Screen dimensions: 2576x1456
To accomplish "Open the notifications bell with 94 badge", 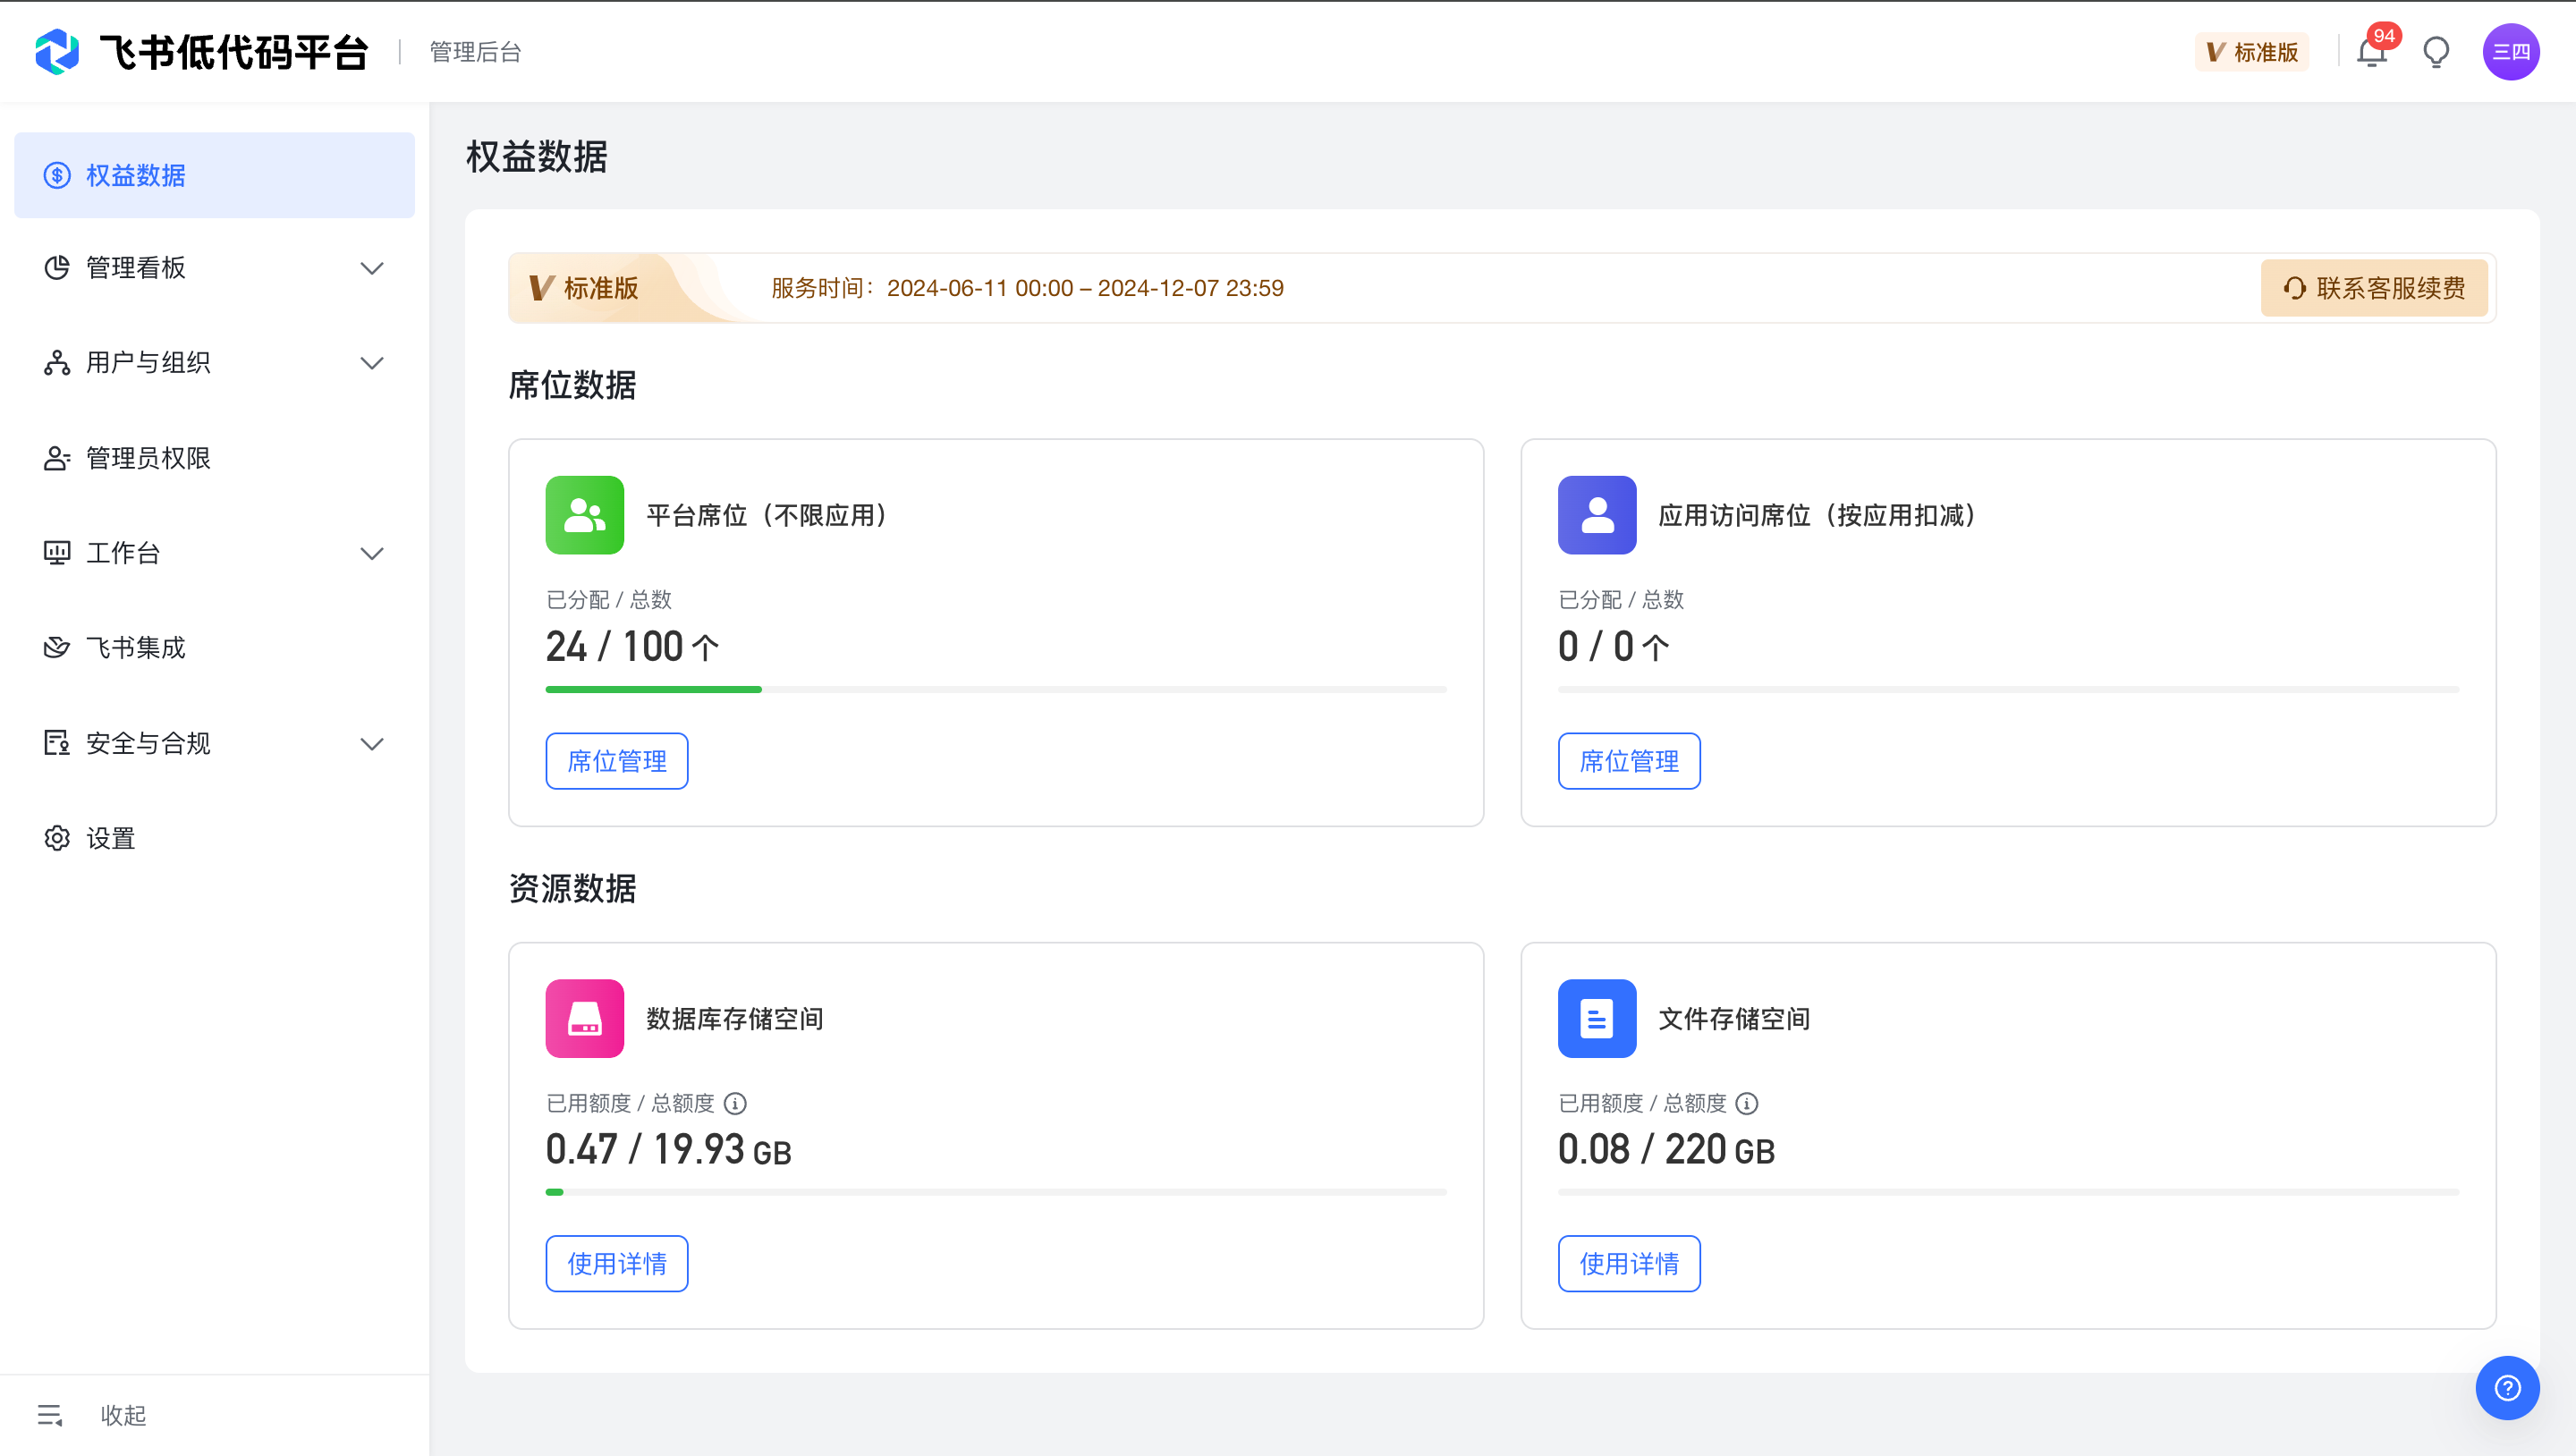I will pos(2371,52).
